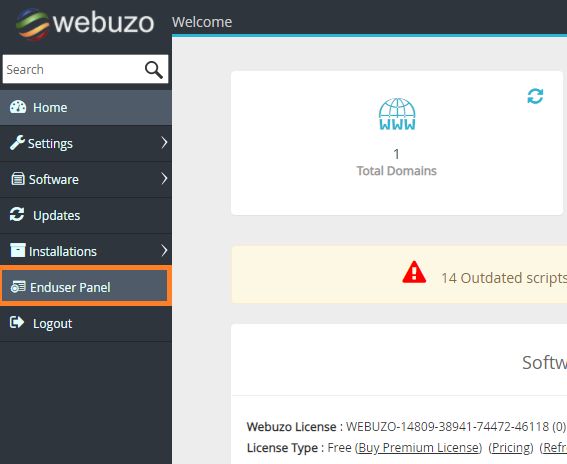Click the search magnifier icon
Viewport: 567px width, 464px height.
(154, 70)
